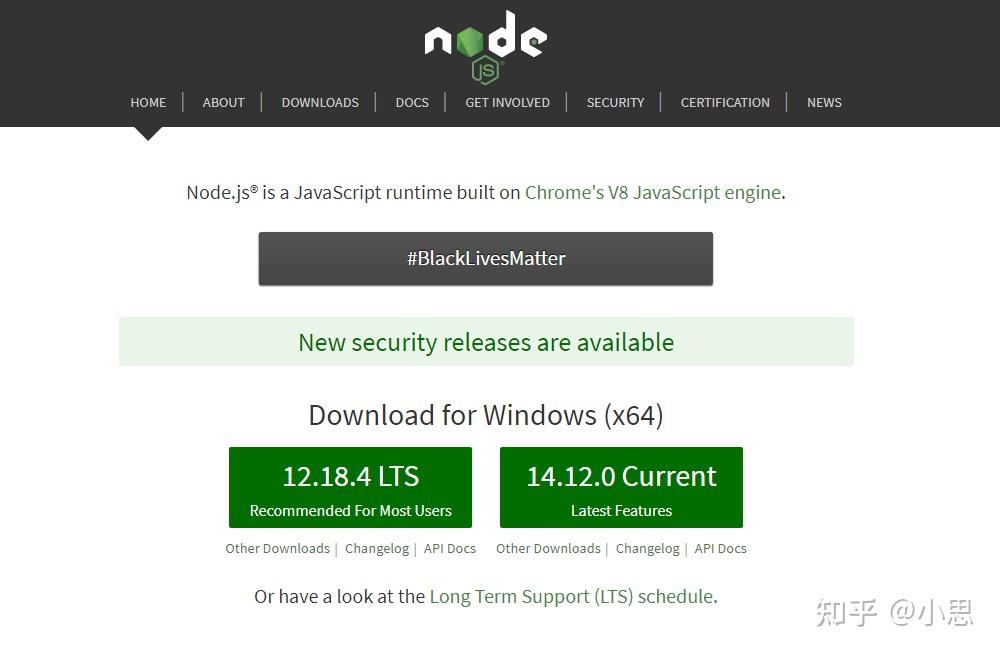Viewport: 1000px width, 654px height.
Task: Open the DOWNLOADS section
Action: click(x=320, y=102)
